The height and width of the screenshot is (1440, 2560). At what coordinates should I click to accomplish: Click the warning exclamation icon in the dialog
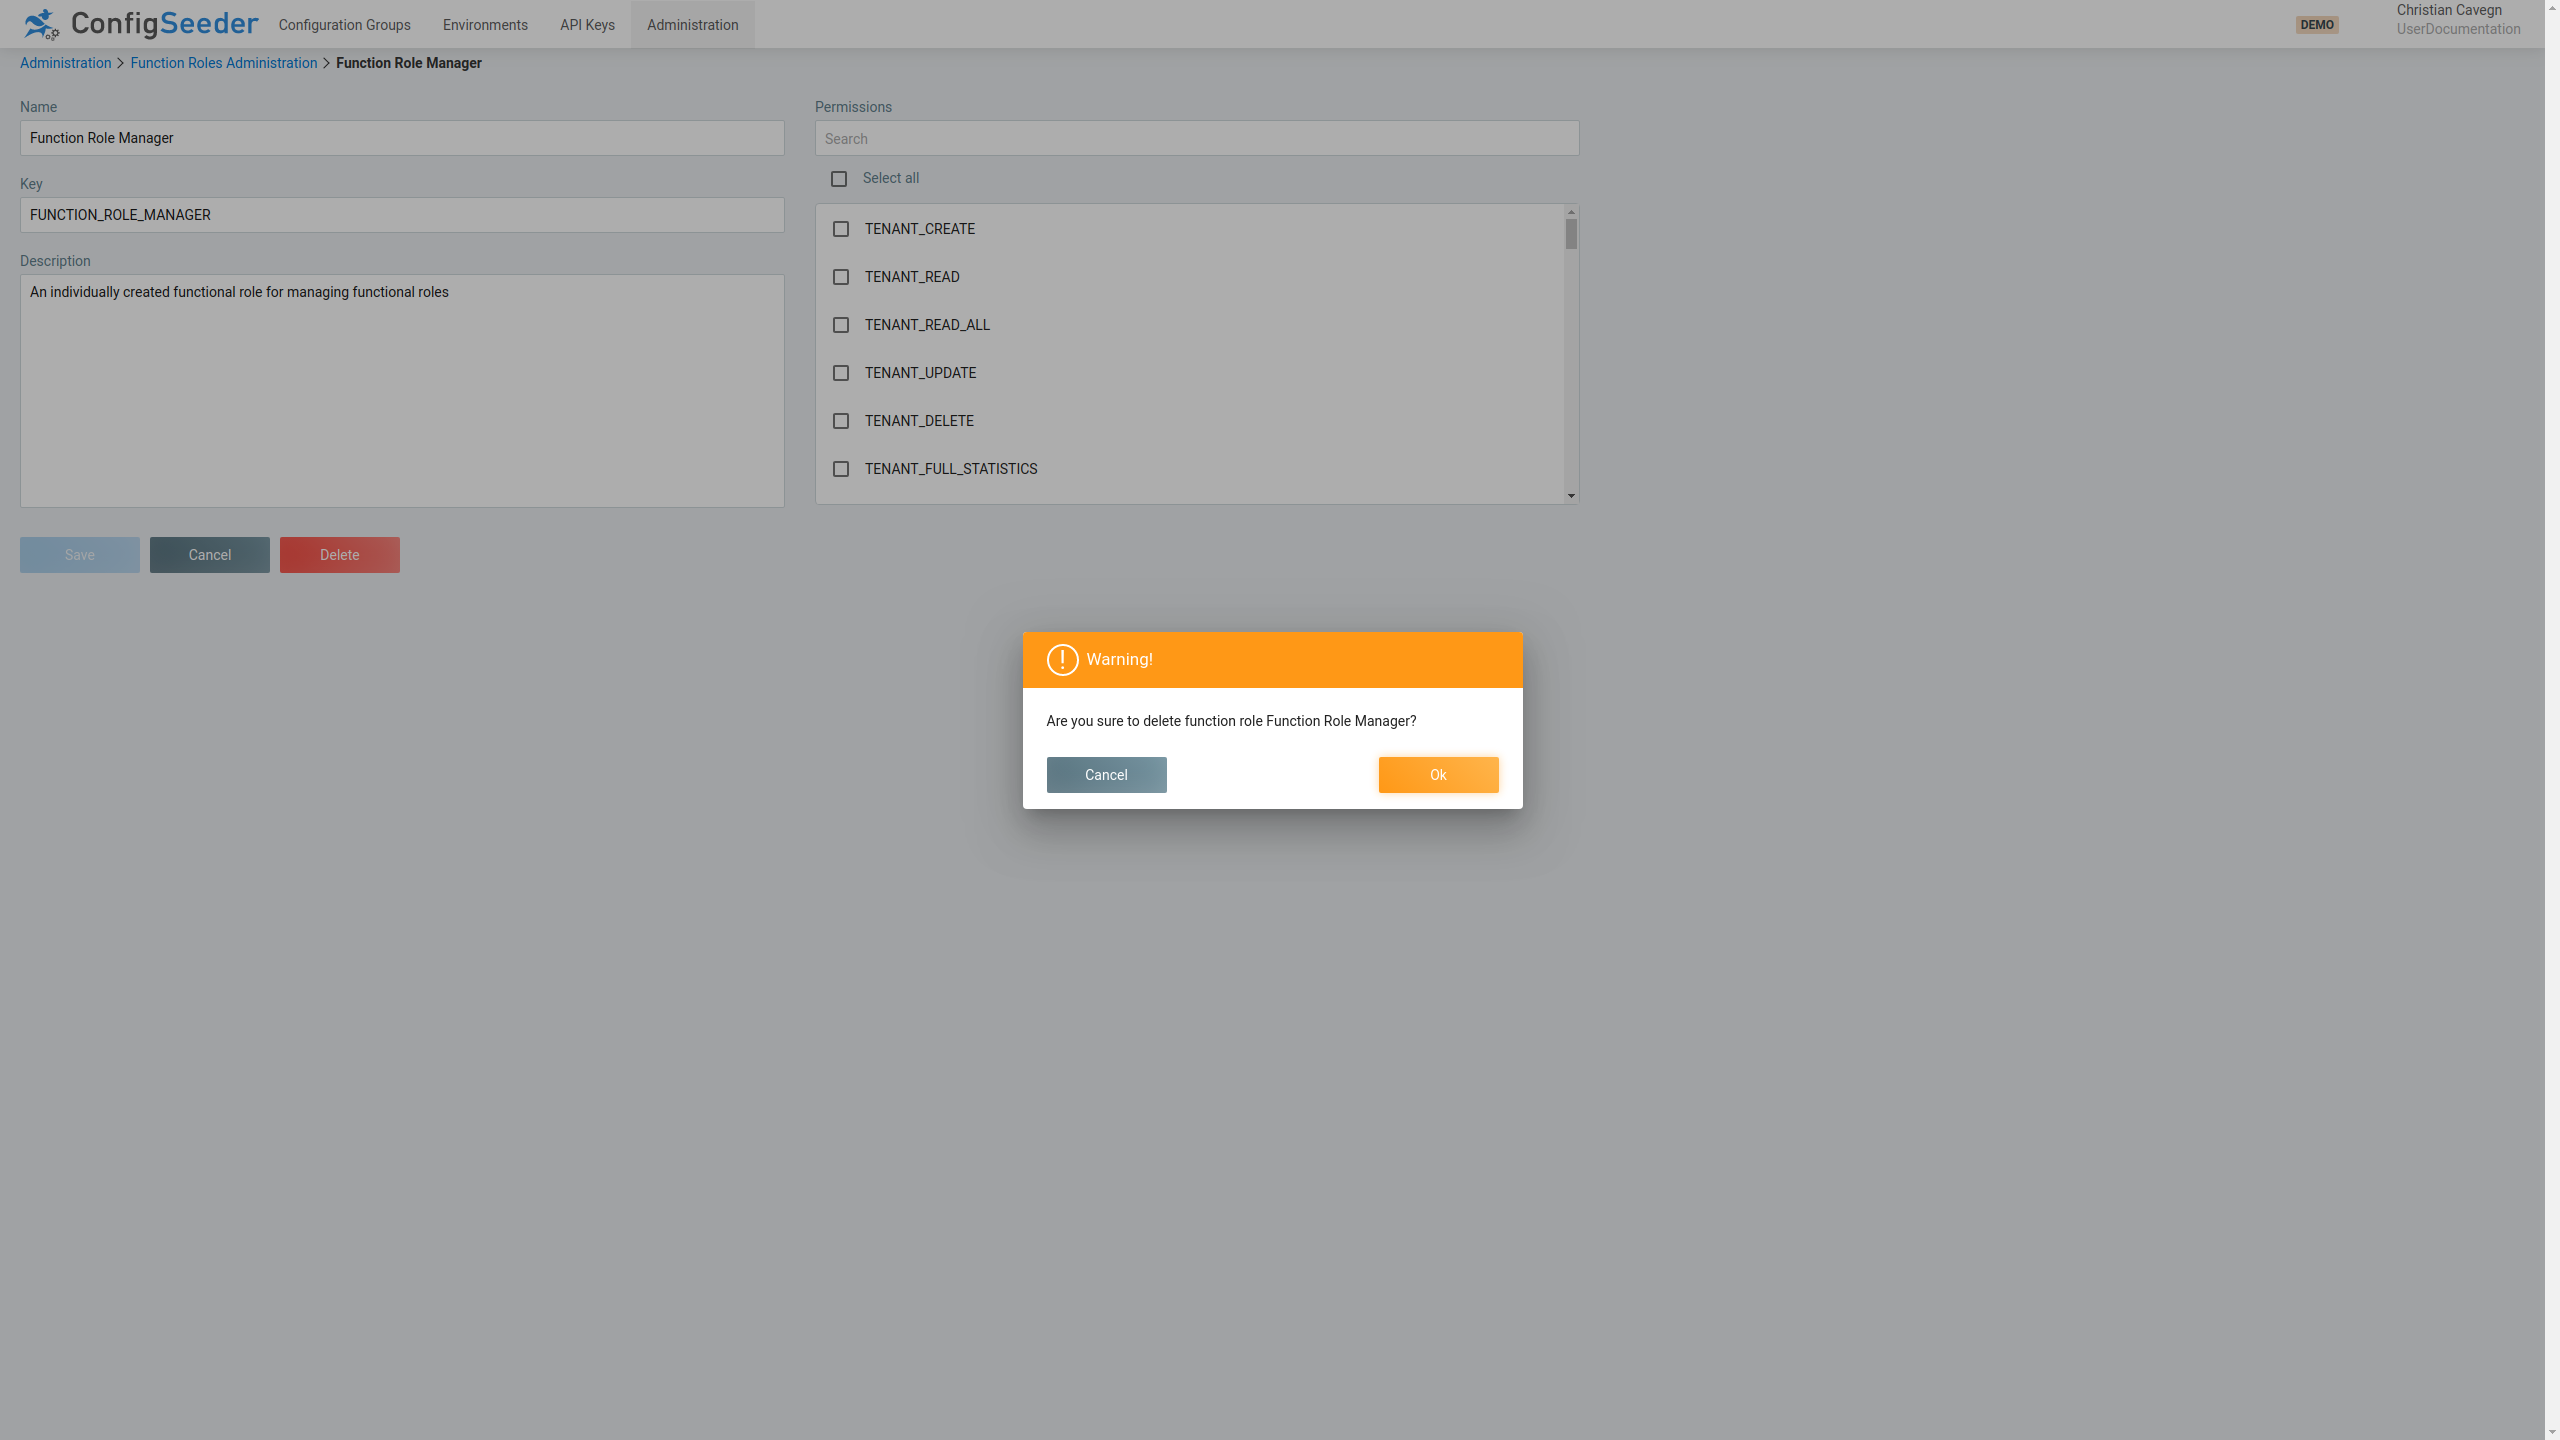[x=1062, y=660]
